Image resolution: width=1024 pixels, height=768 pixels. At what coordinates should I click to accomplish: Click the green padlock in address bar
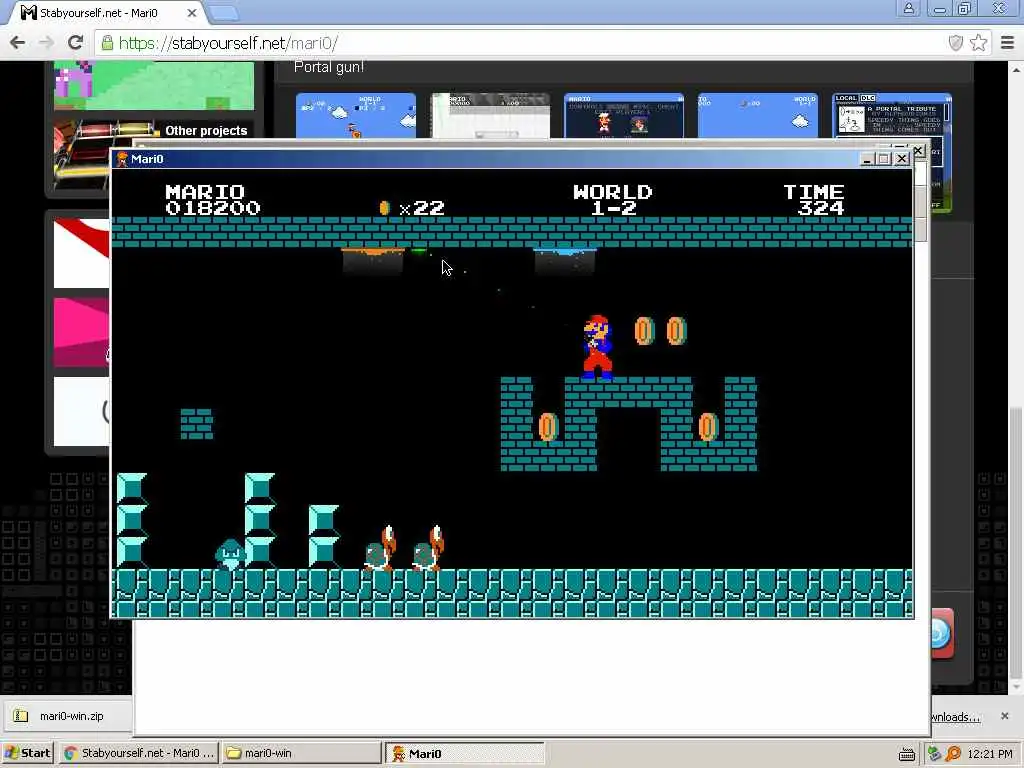pyautogui.click(x=107, y=43)
